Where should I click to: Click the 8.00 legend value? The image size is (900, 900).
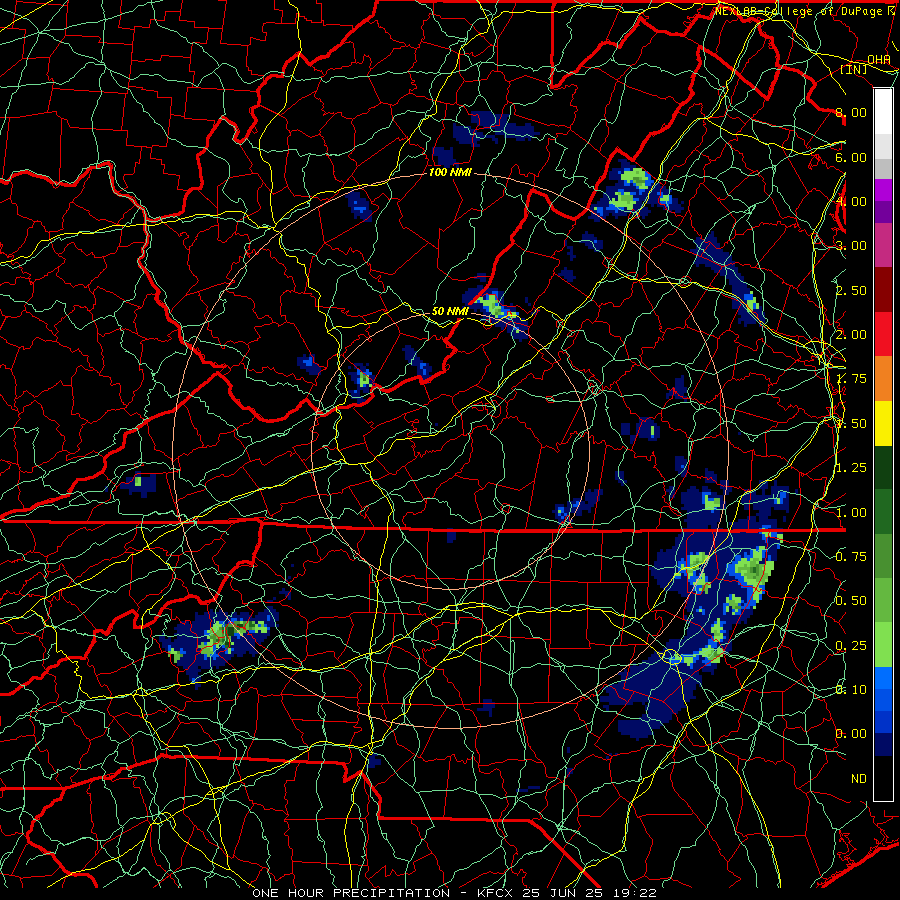click(851, 112)
